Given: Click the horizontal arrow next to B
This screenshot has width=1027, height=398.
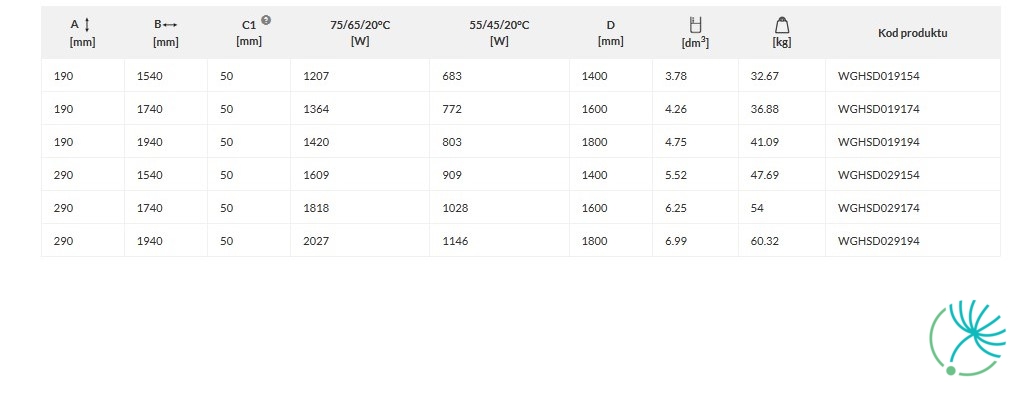Looking at the screenshot, I should point(170,25).
